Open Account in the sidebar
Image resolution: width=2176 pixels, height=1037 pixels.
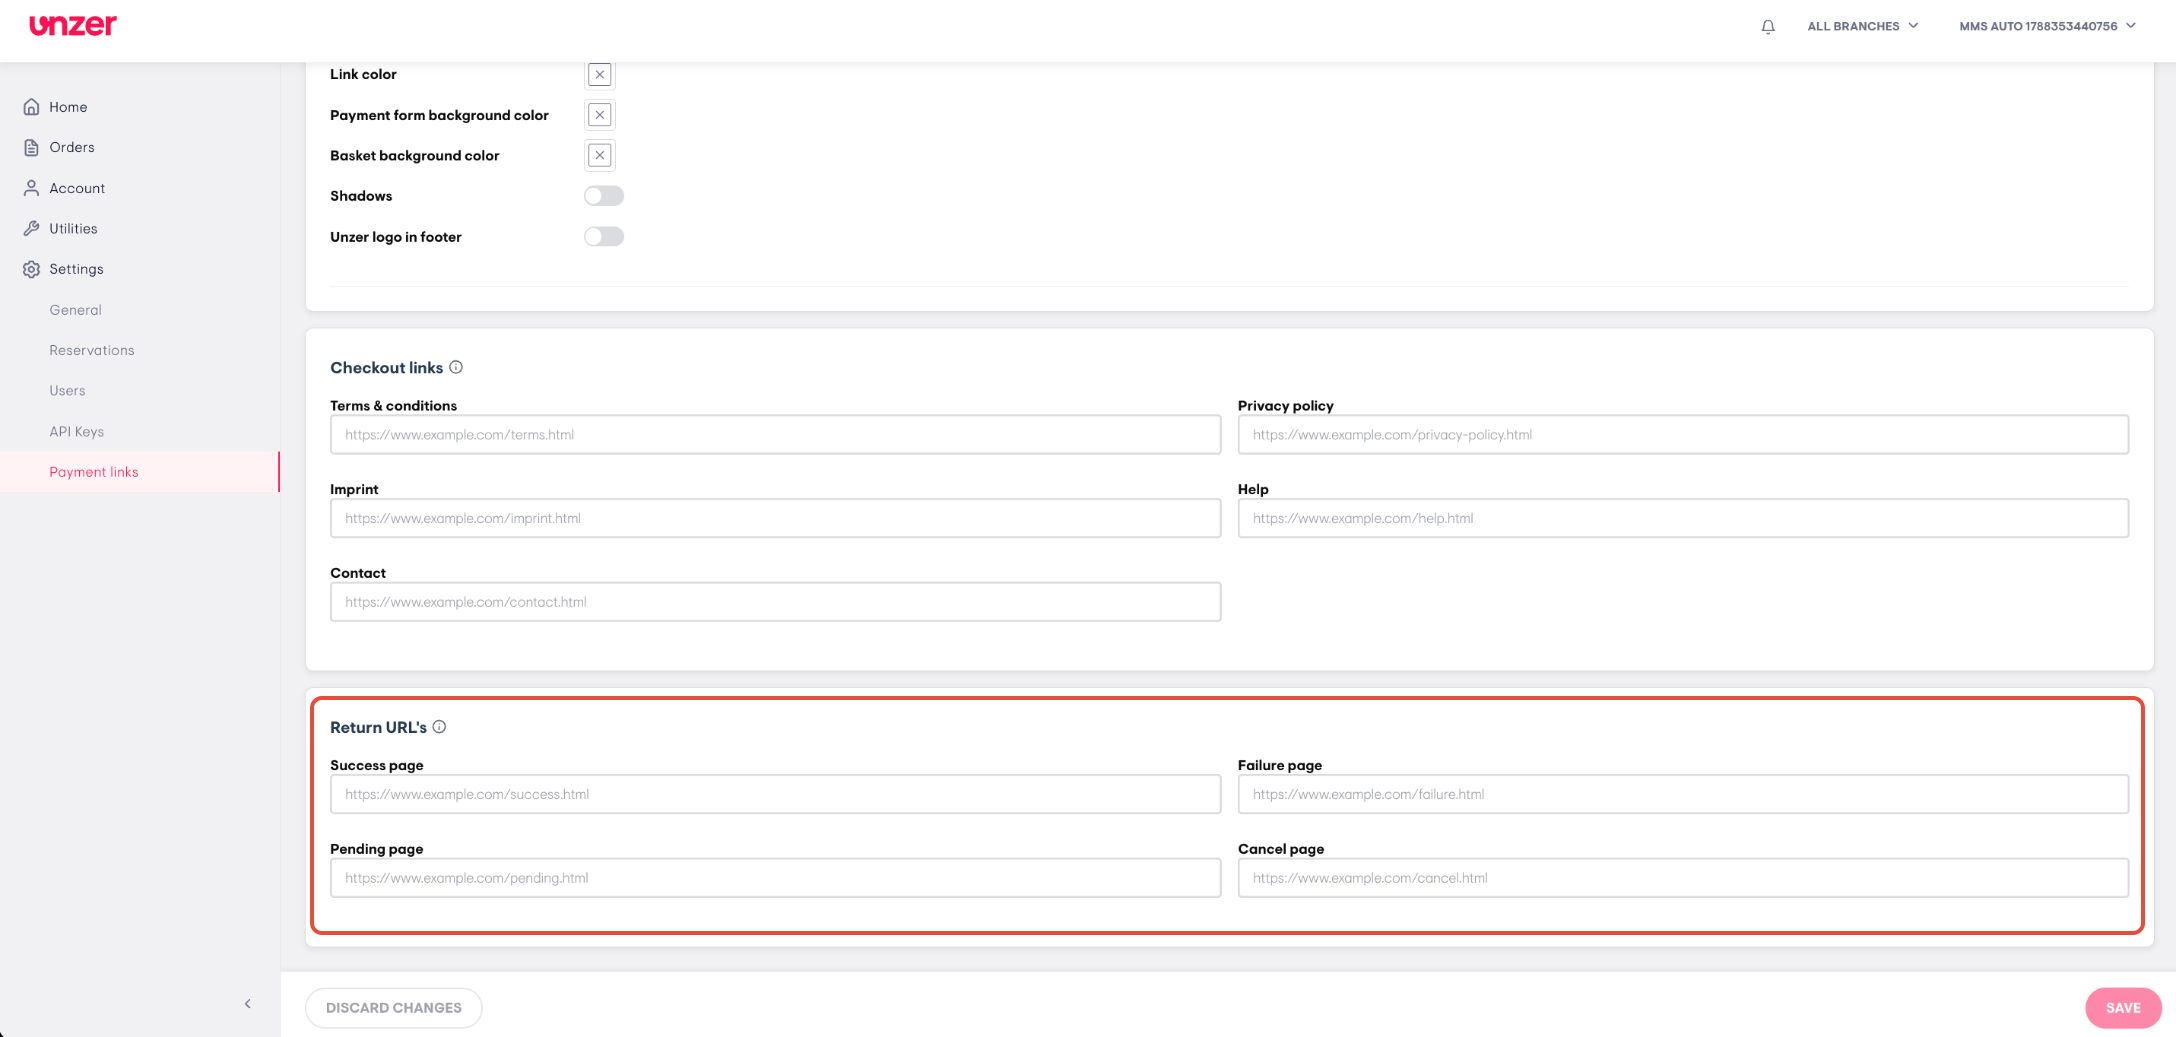[x=77, y=188]
